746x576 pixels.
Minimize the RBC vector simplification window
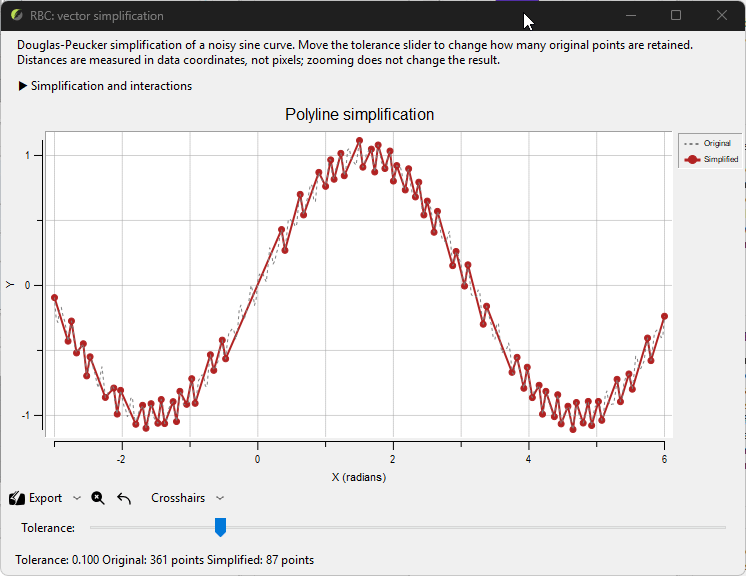coord(631,15)
